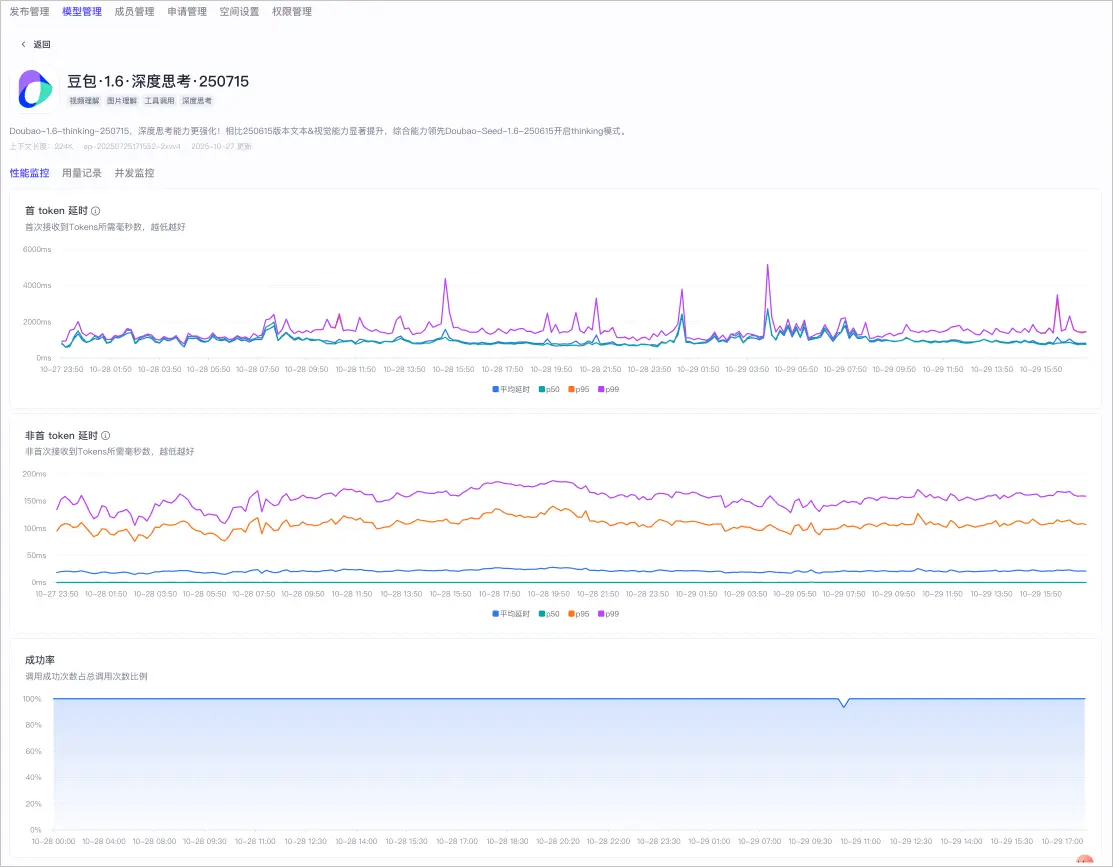
Task: Toggle p95 legend in 首 token chart
Action: coord(579,389)
